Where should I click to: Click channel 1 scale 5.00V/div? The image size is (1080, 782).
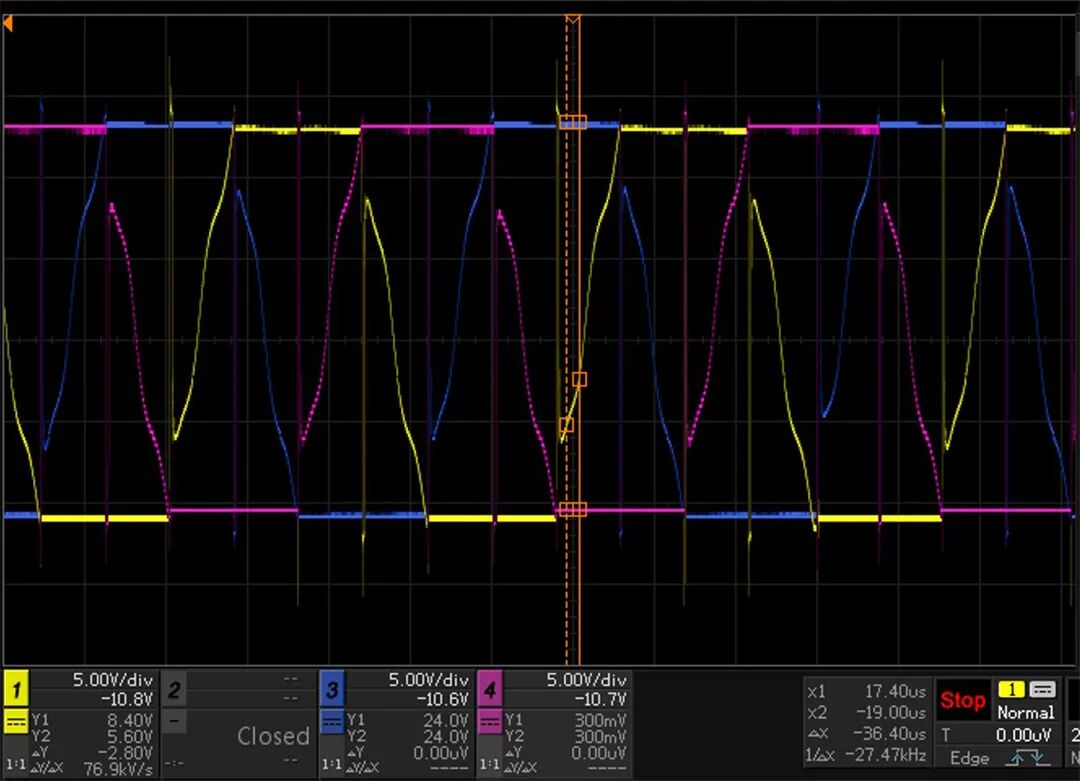pos(113,680)
